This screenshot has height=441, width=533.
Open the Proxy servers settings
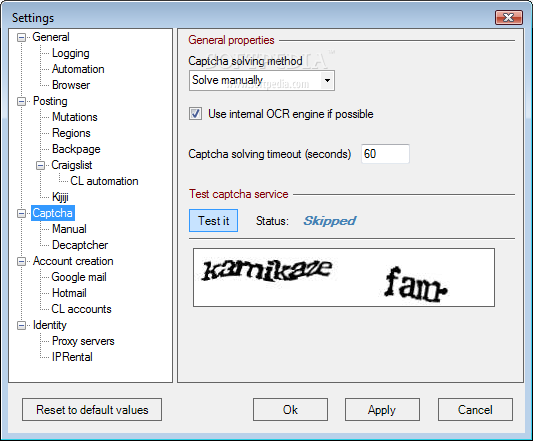[83, 341]
